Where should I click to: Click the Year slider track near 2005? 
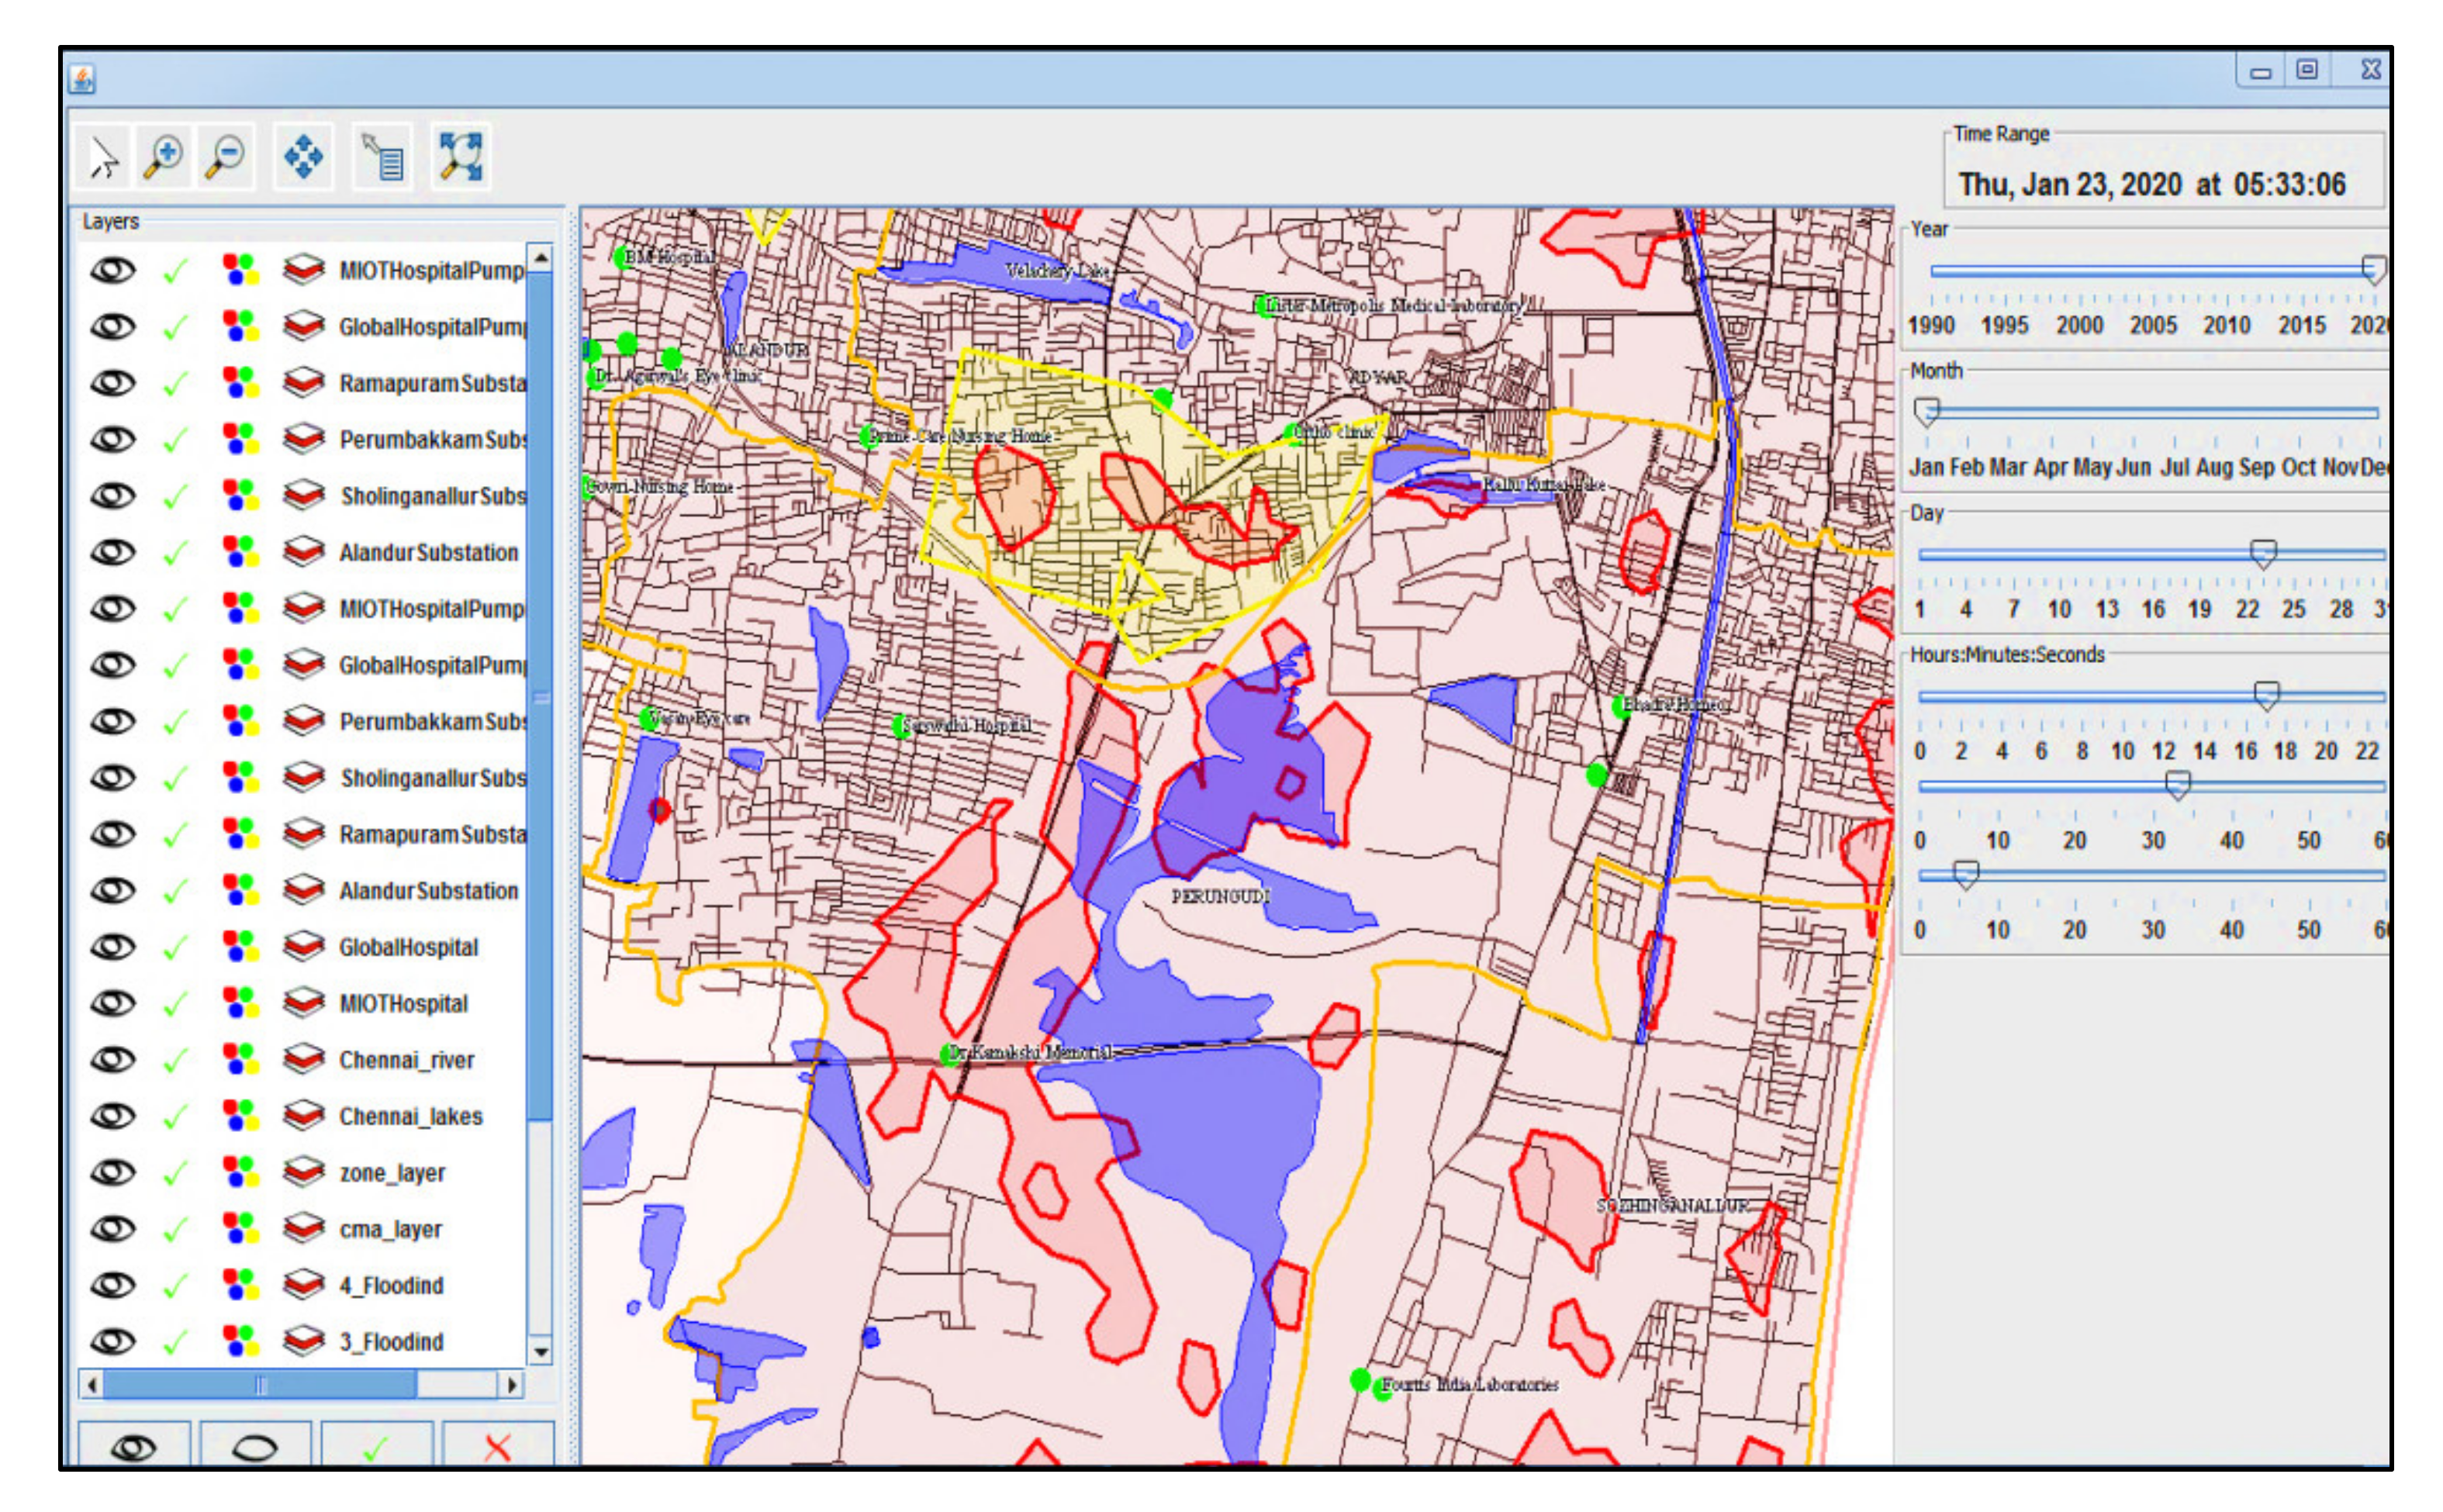coord(2152,271)
